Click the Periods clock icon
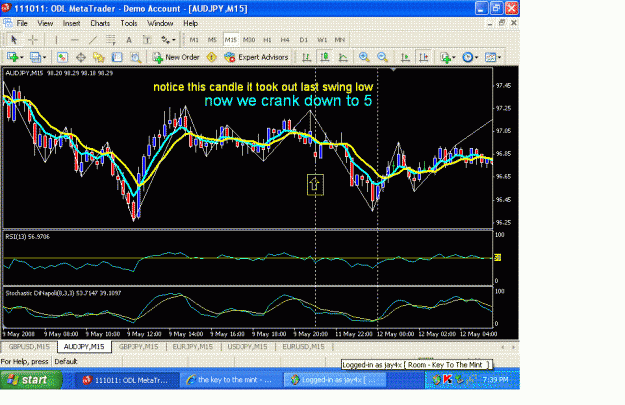Screen dimensions: 625x405 [x=468, y=57]
